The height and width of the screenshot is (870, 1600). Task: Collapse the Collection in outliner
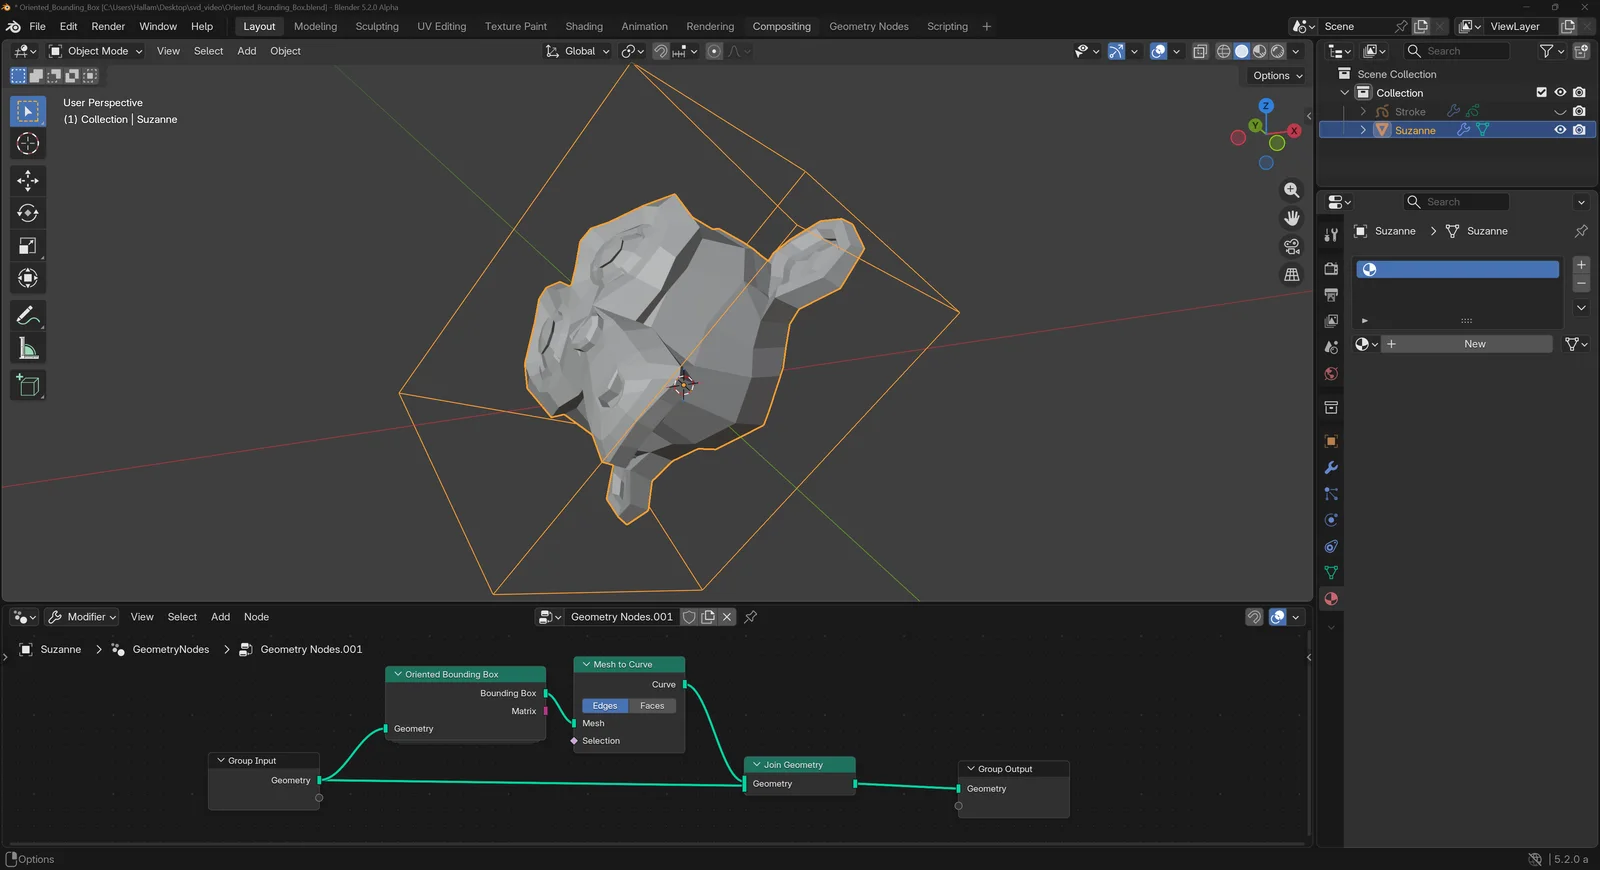[1345, 93]
